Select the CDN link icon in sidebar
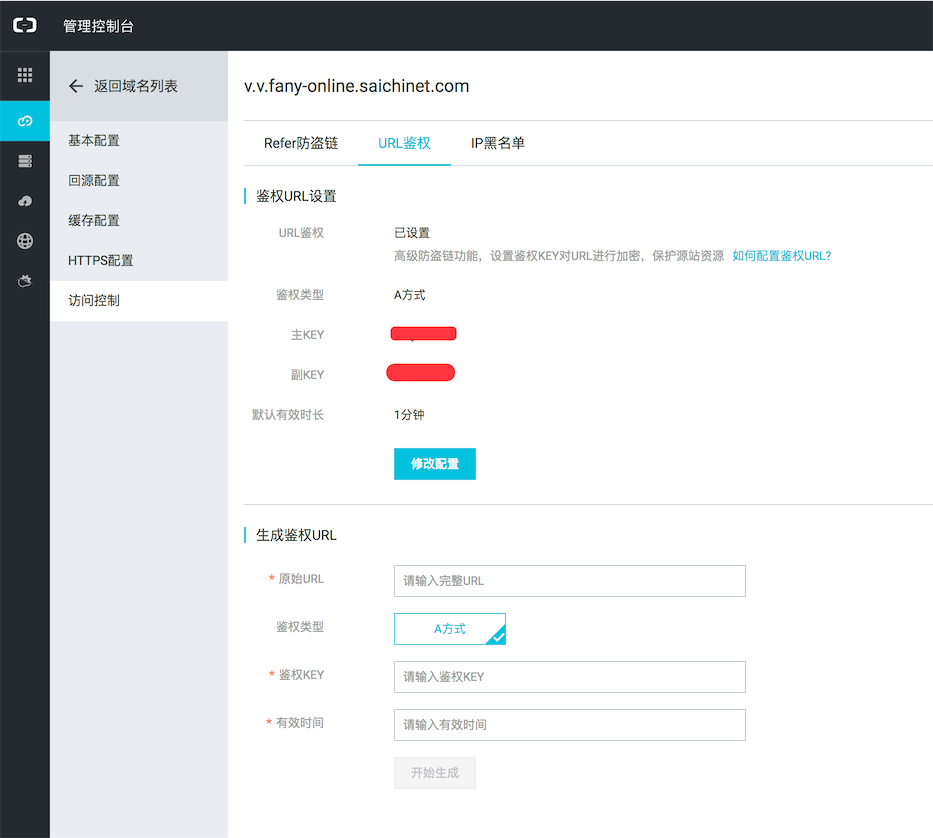The width and height of the screenshot is (933, 838). point(25,121)
